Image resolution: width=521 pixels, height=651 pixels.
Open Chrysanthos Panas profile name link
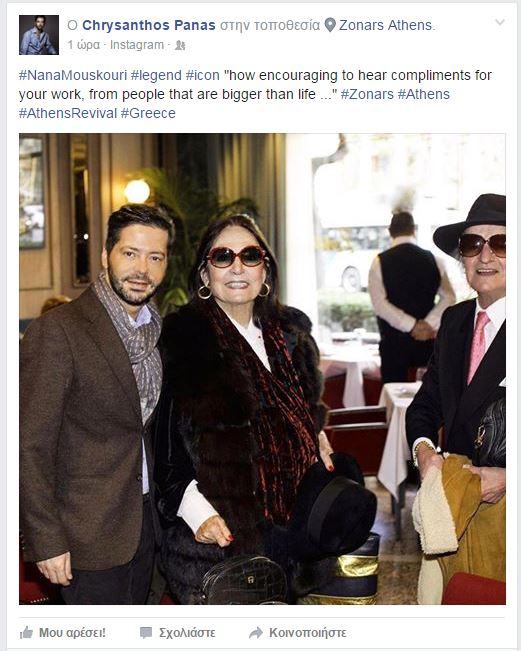149,25
